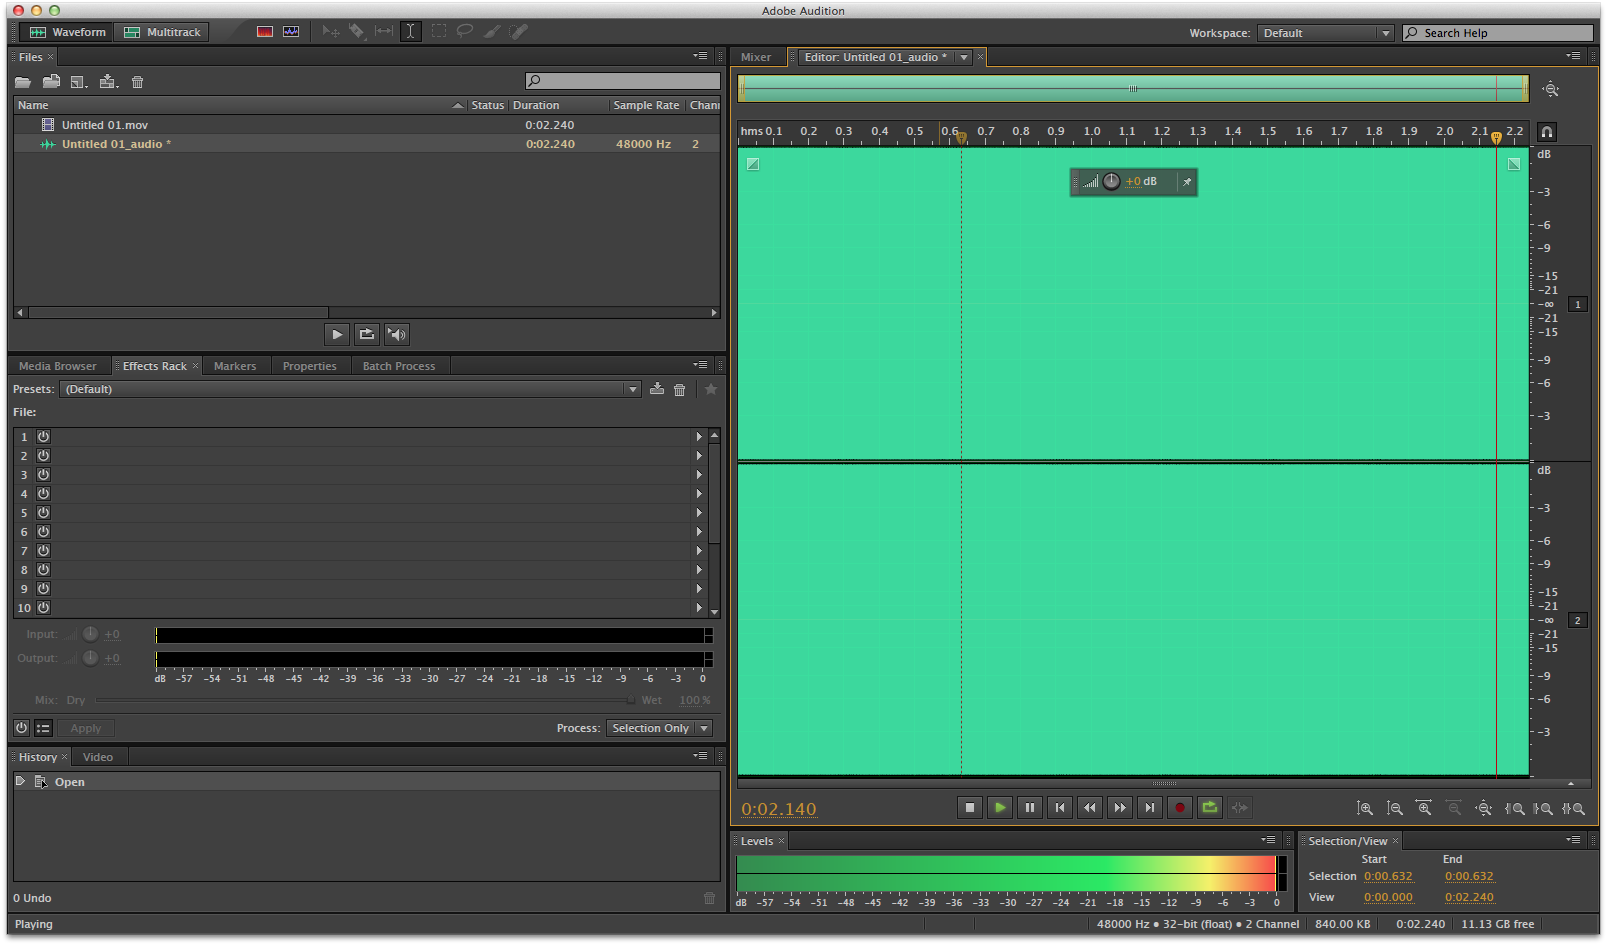Click the New File icon
The width and height of the screenshot is (1607, 945).
tap(79, 82)
